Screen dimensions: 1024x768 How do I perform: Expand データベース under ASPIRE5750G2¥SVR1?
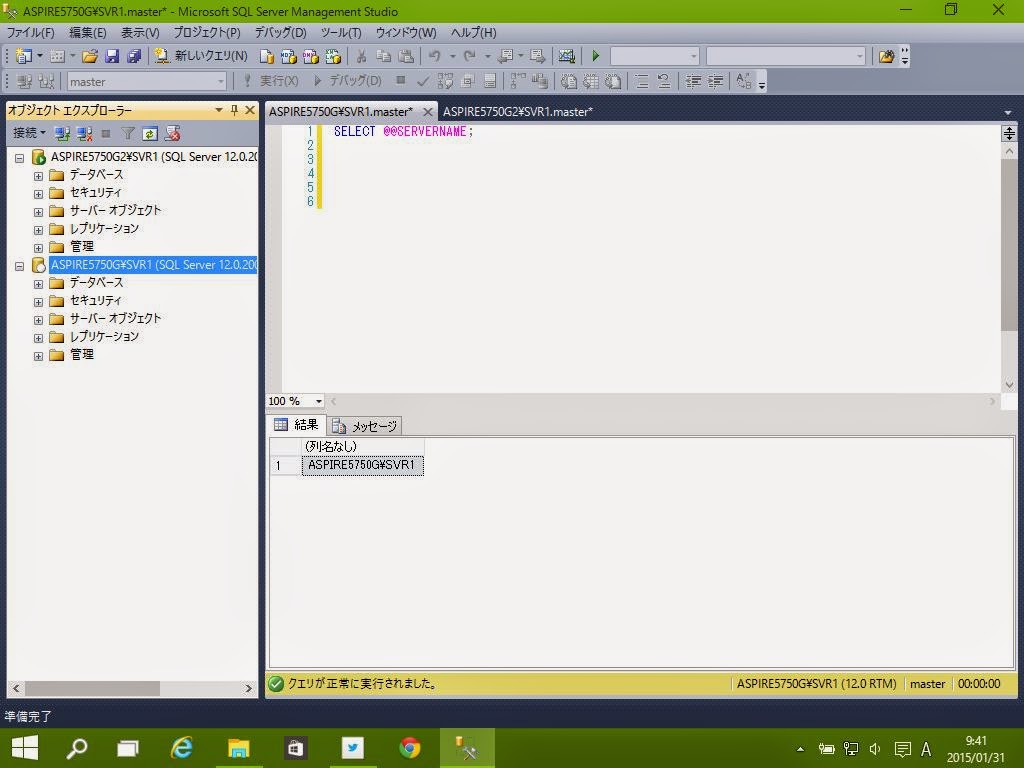[39, 176]
